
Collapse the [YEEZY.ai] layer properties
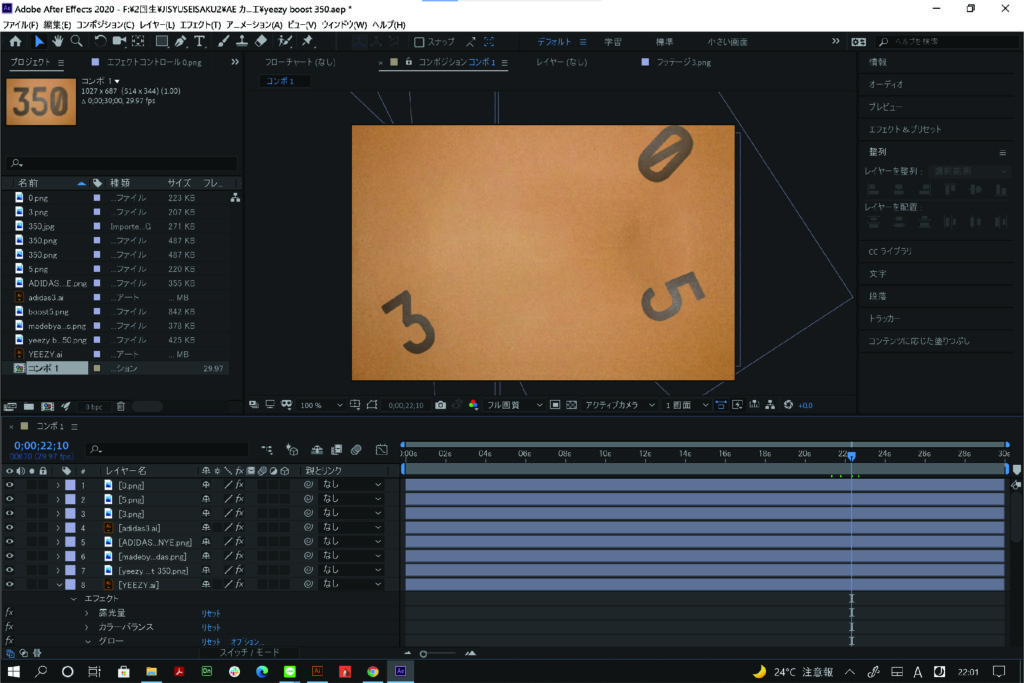tap(59, 584)
